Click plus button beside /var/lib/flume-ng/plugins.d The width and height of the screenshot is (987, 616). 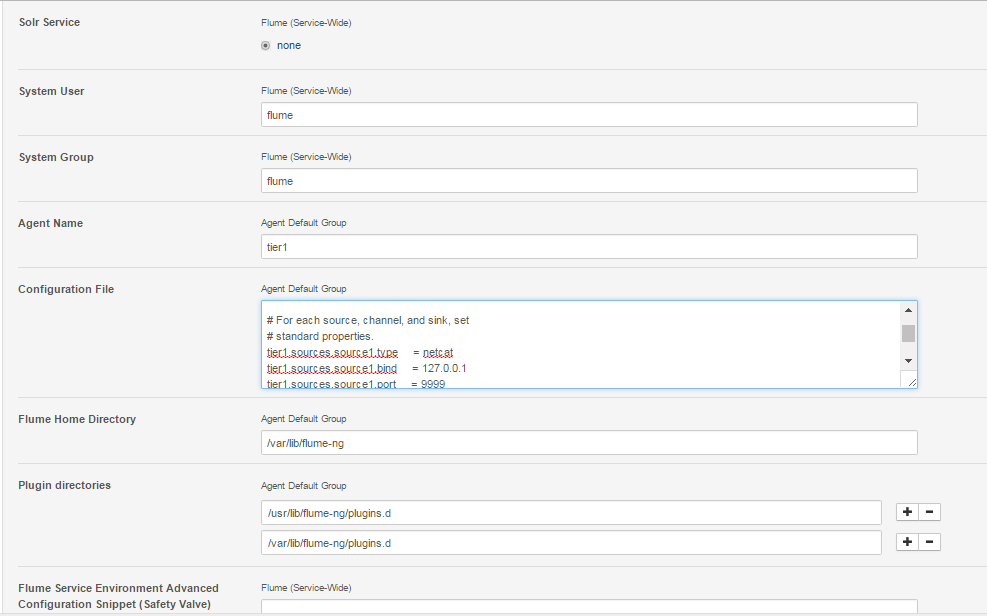907,542
